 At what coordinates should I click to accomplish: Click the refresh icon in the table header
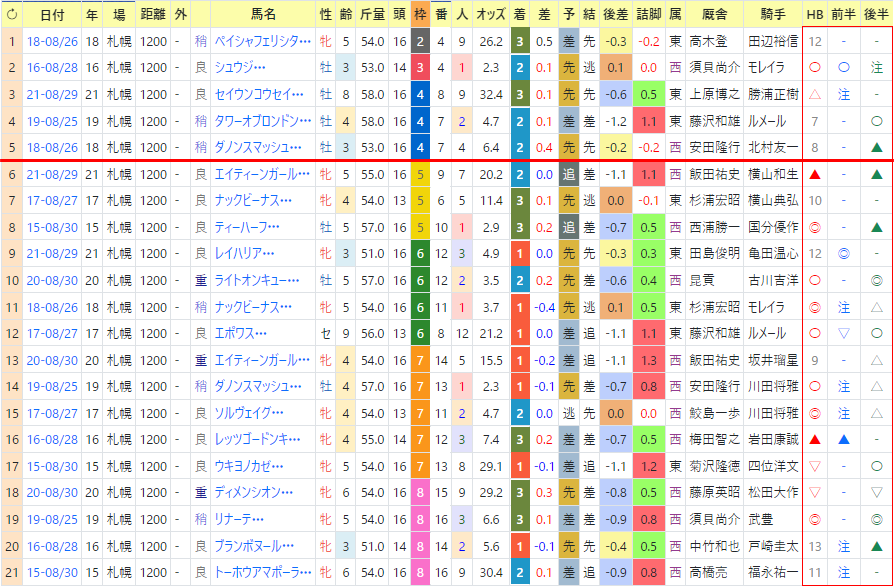(x=12, y=15)
